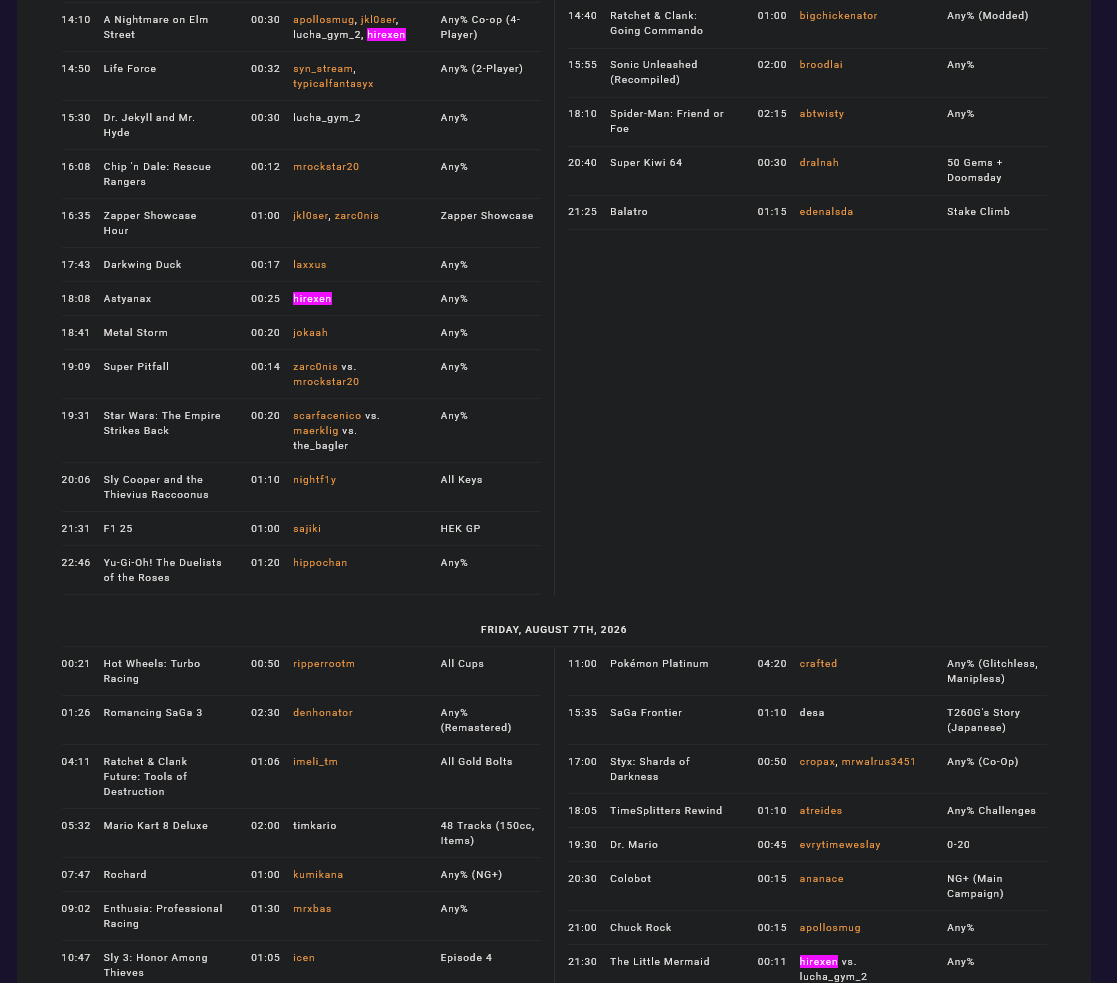Open hippochan link for Yu-Gi-Oh run
Screen dimensions: 1117x983
click(x=321, y=563)
